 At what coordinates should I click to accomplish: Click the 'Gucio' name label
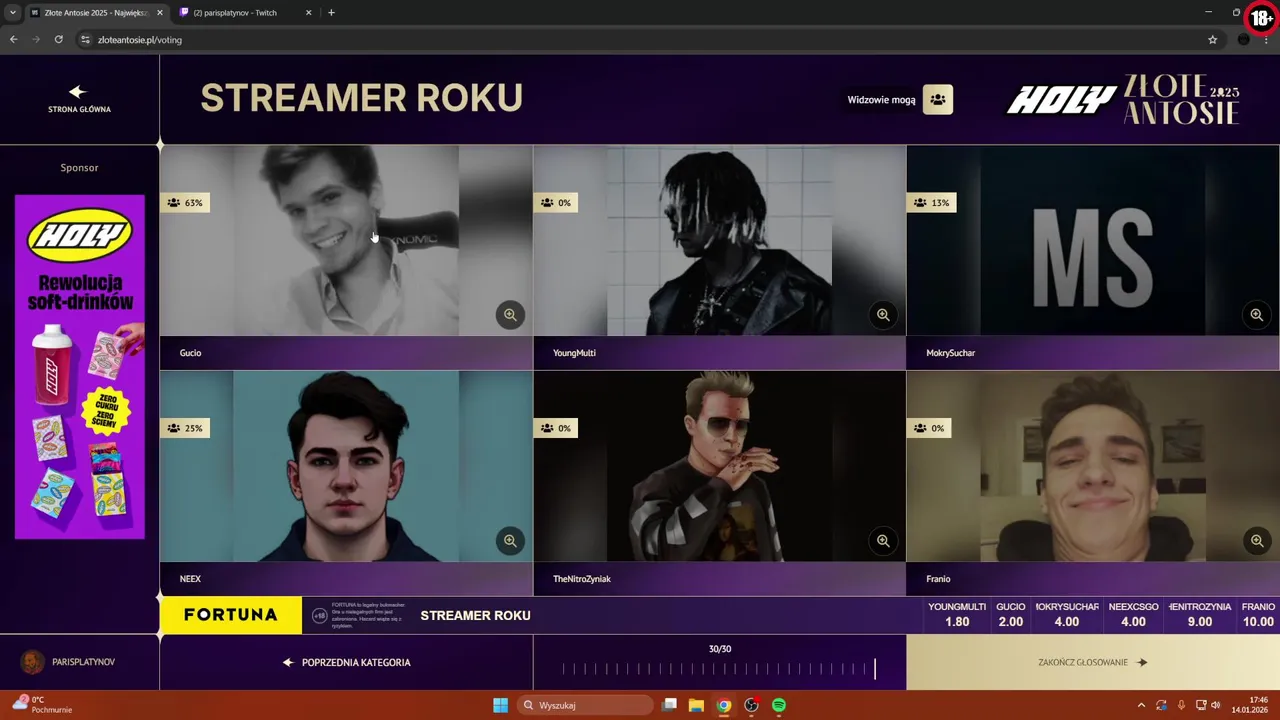click(190, 353)
